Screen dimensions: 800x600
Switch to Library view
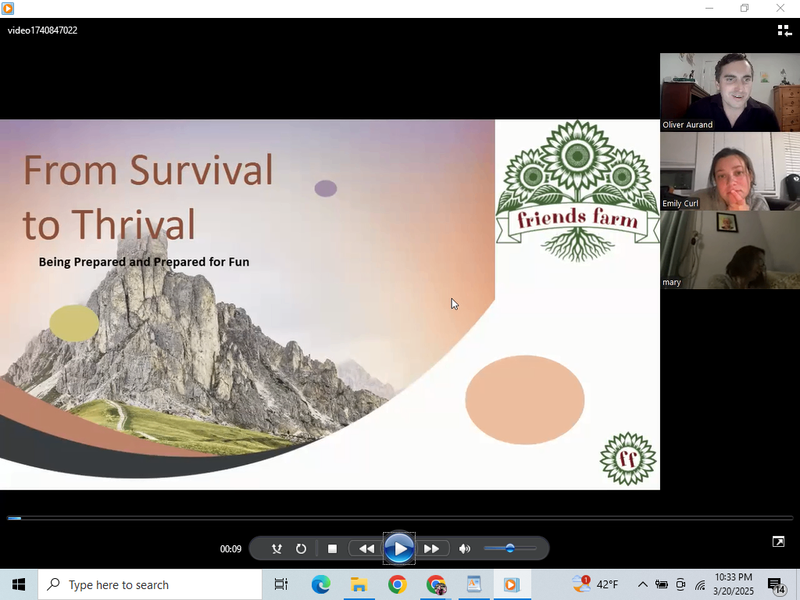784,31
